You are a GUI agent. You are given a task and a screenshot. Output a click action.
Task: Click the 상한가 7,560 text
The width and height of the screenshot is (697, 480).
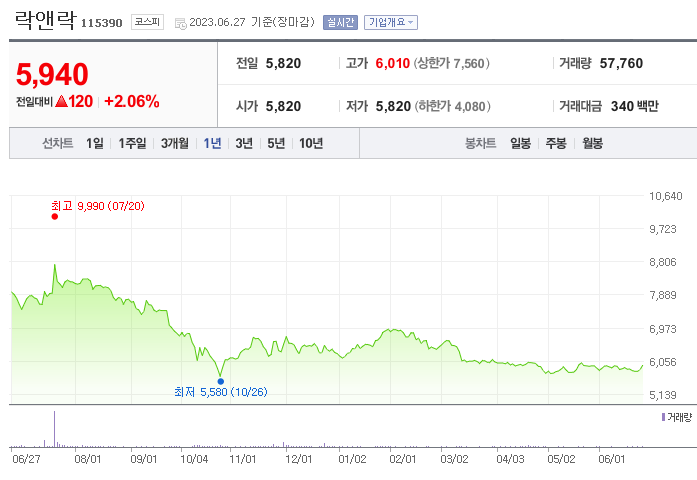(x=452, y=64)
